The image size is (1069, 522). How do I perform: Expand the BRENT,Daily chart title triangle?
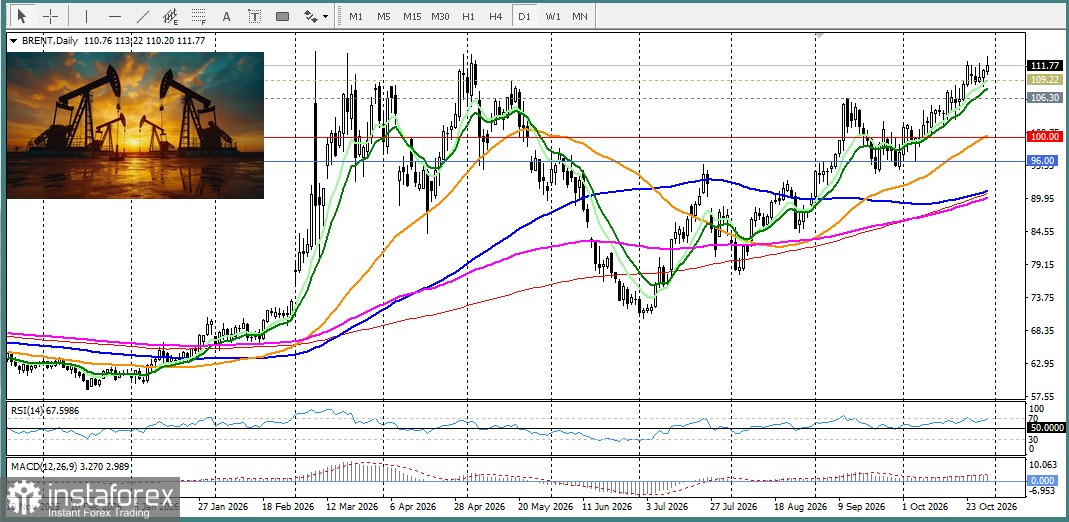point(12,41)
